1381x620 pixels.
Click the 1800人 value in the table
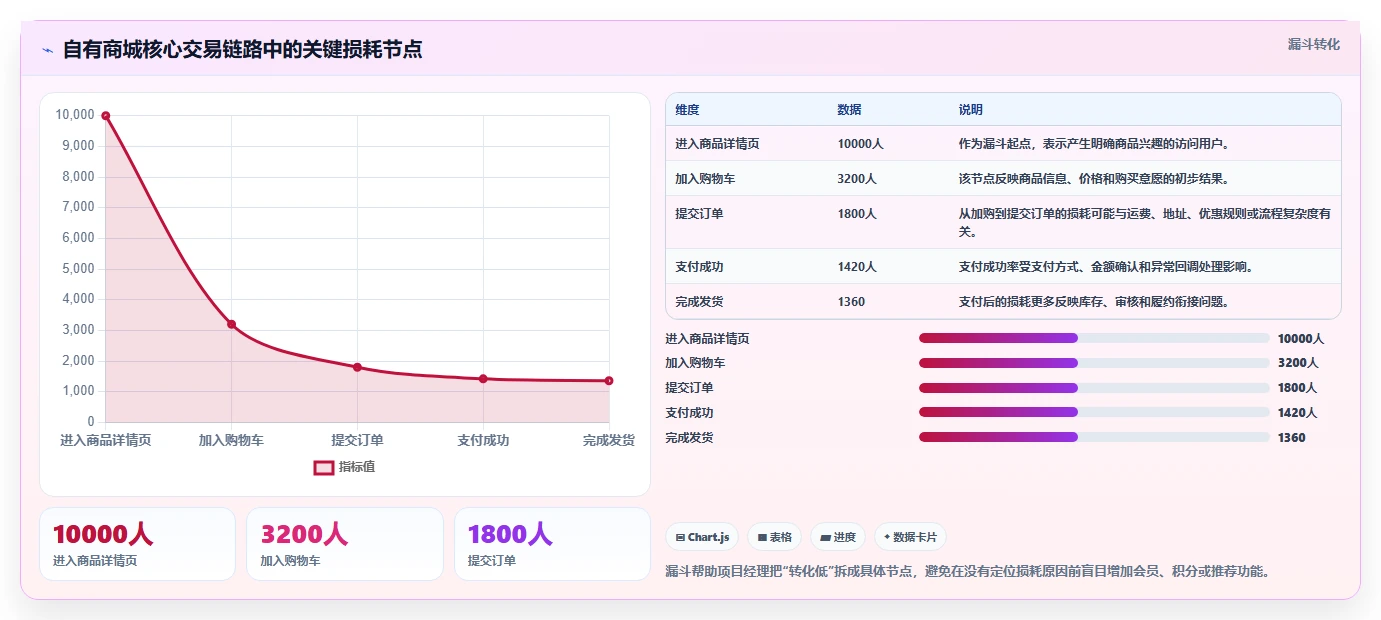click(857, 214)
